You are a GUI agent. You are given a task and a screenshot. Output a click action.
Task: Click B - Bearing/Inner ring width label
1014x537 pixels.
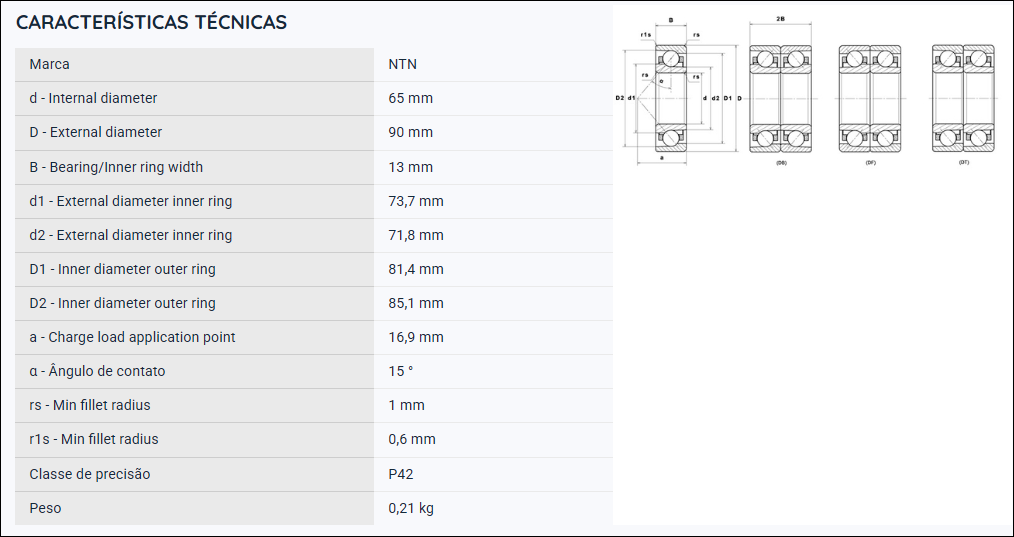point(116,167)
